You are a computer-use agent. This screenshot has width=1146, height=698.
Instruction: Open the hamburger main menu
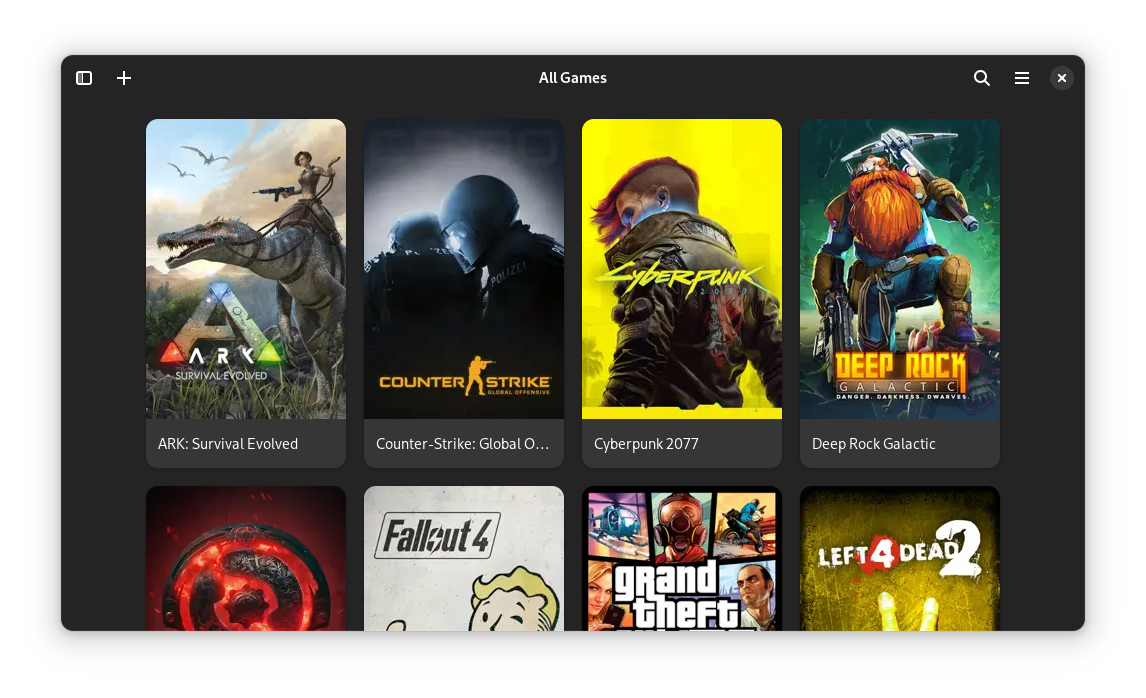click(x=1022, y=78)
